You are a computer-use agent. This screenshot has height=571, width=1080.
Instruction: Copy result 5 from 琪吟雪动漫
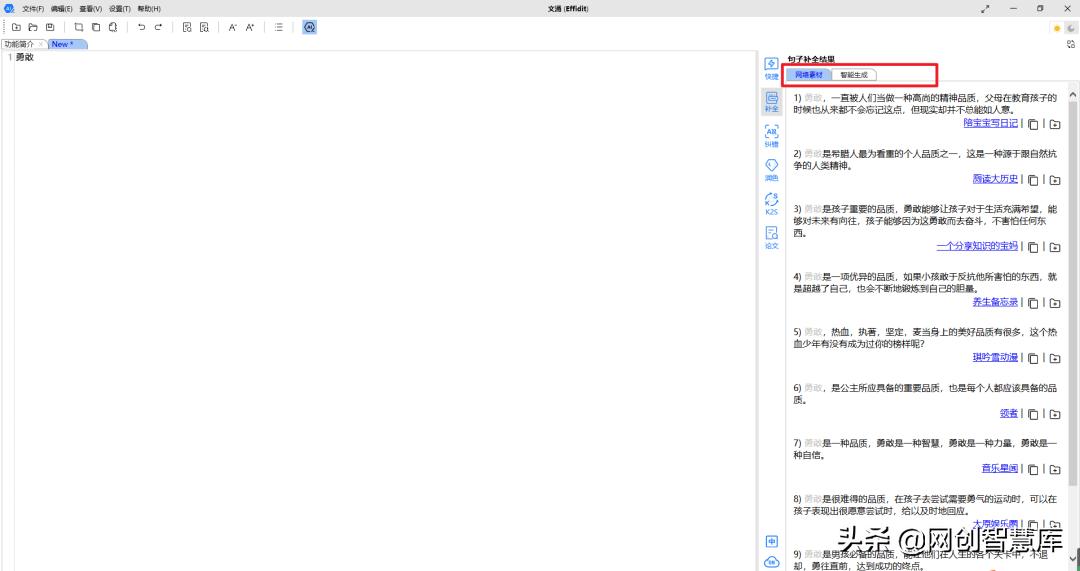coord(1033,359)
